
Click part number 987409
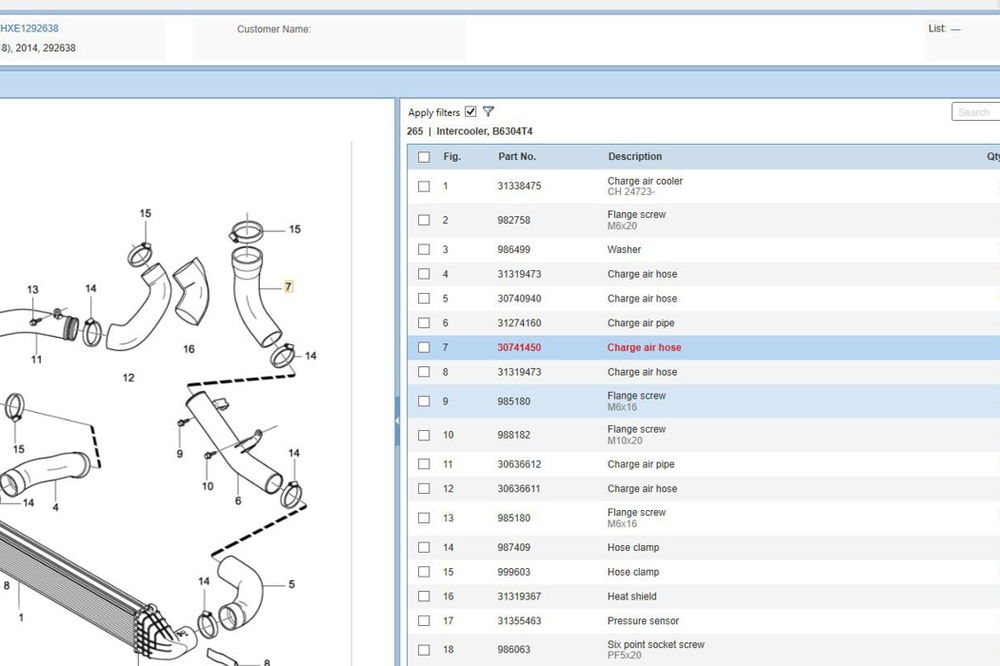514,547
